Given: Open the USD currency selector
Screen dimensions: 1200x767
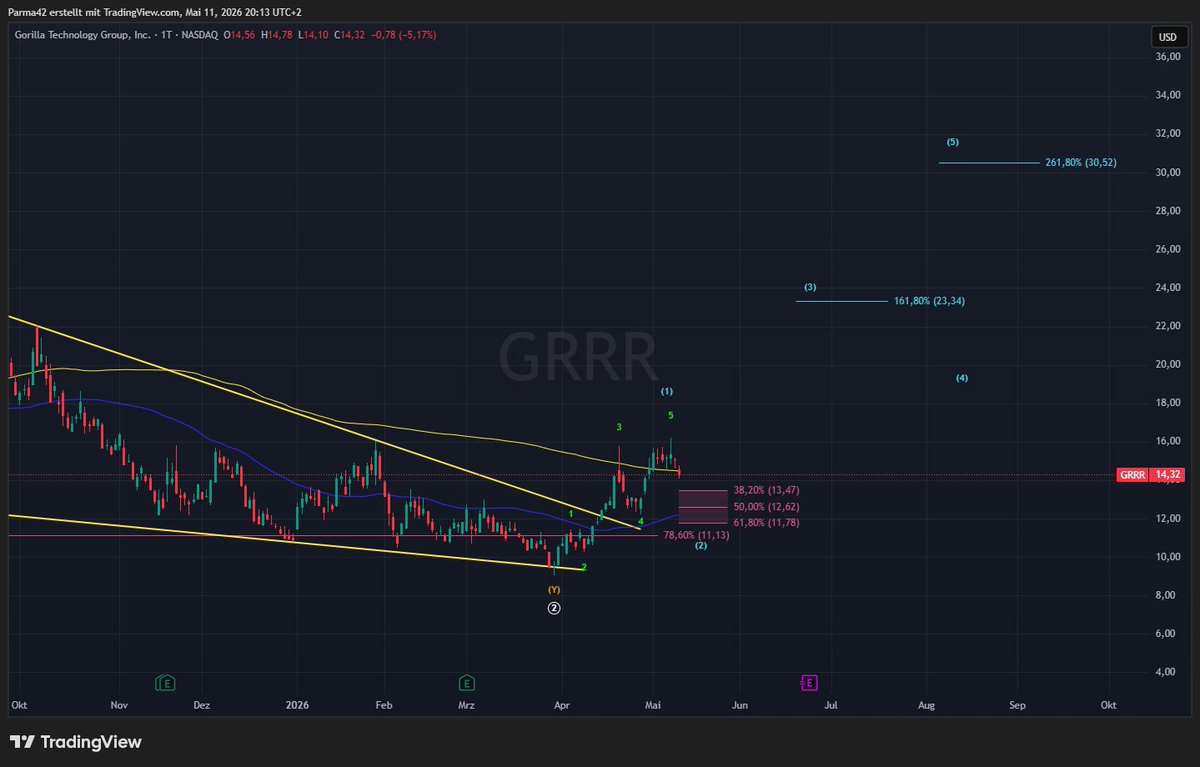Looking at the screenshot, I should pos(1167,37).
